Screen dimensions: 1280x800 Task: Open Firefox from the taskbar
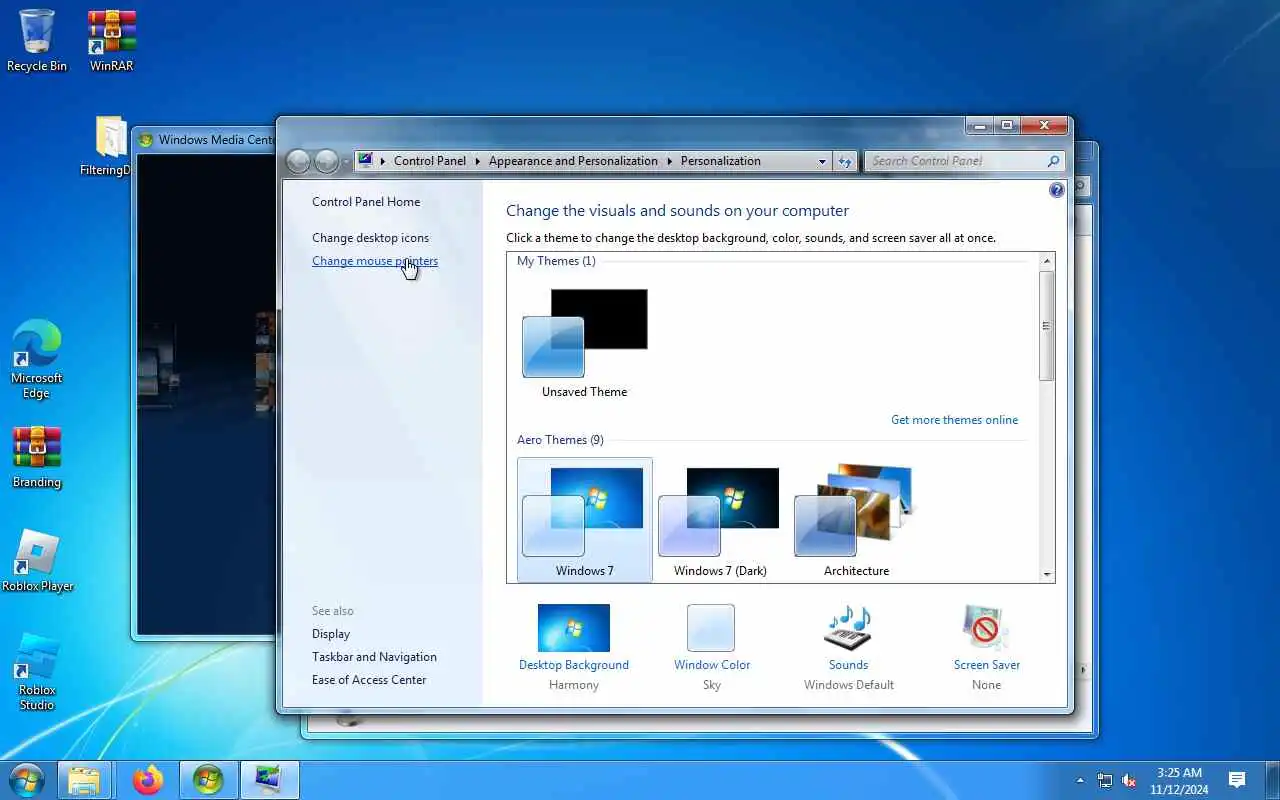(148, 780)
